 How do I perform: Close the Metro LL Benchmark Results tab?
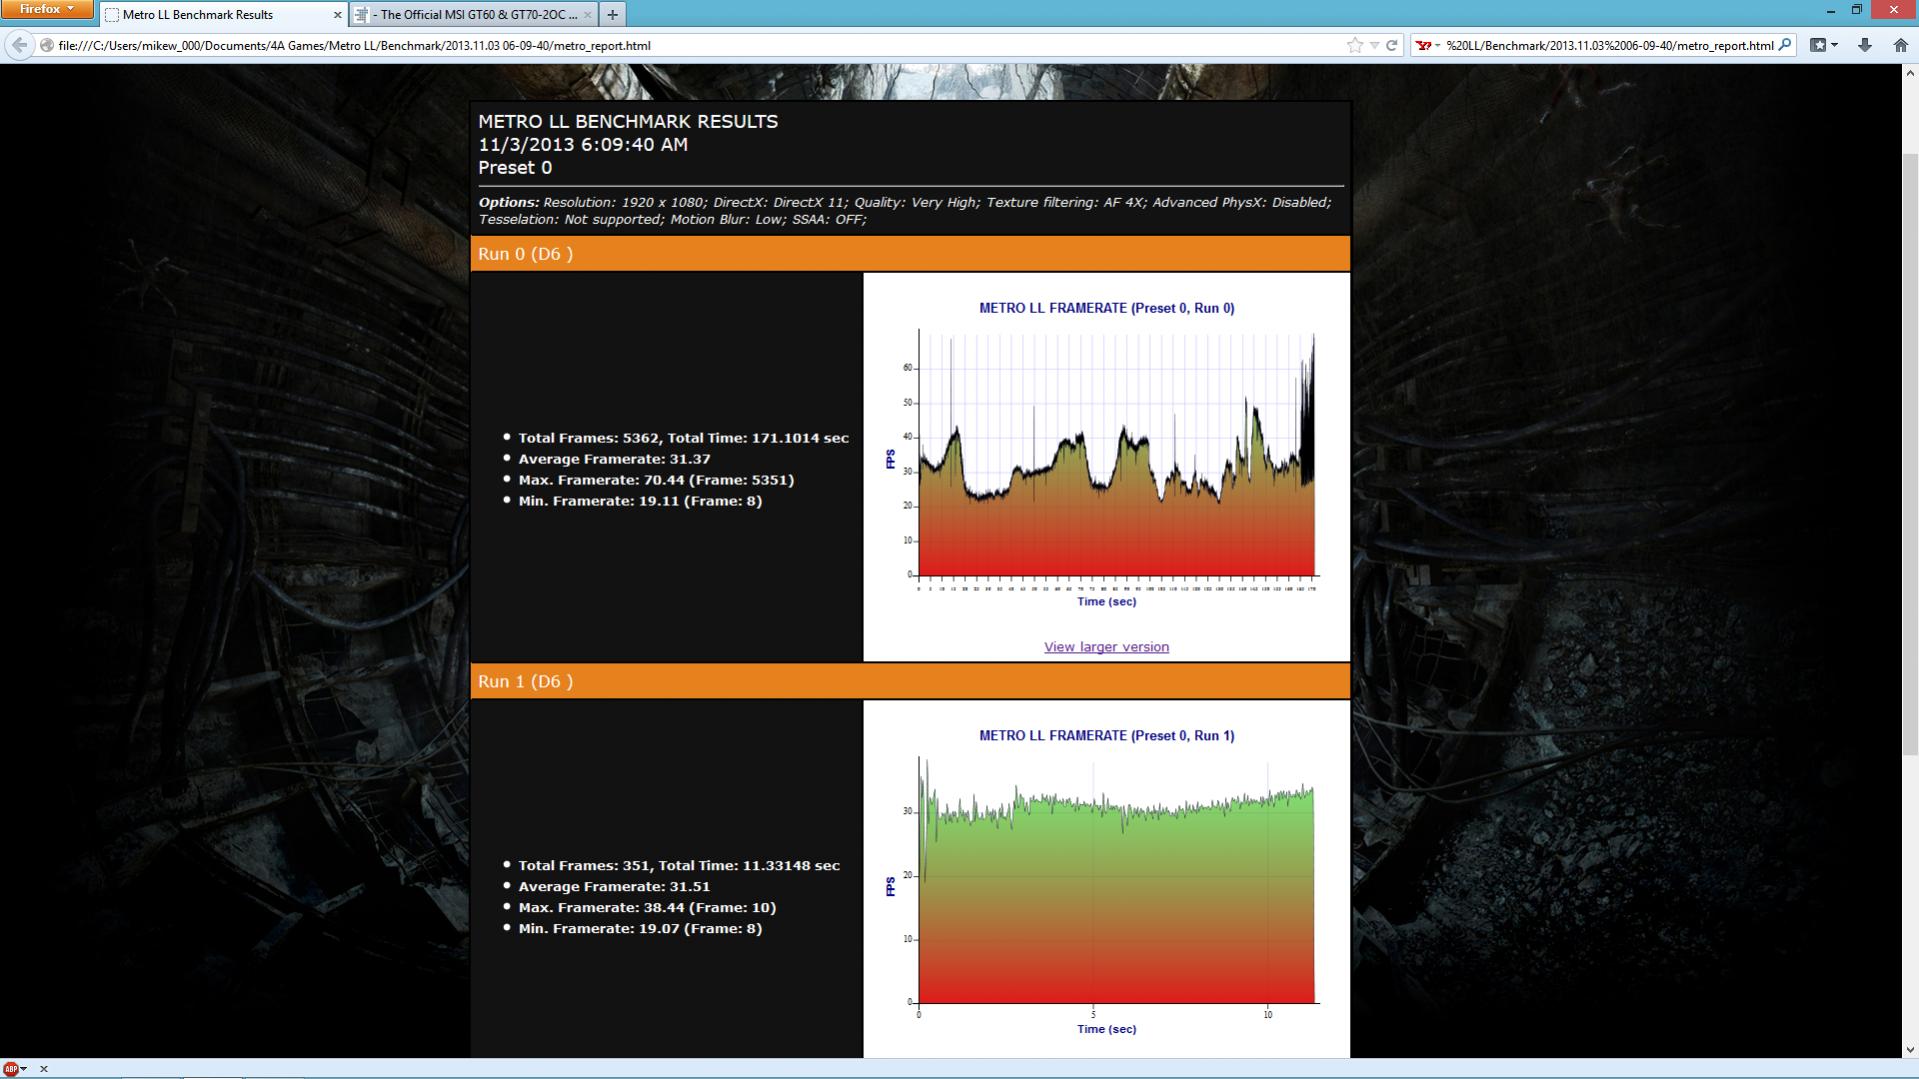pos(337,15)
